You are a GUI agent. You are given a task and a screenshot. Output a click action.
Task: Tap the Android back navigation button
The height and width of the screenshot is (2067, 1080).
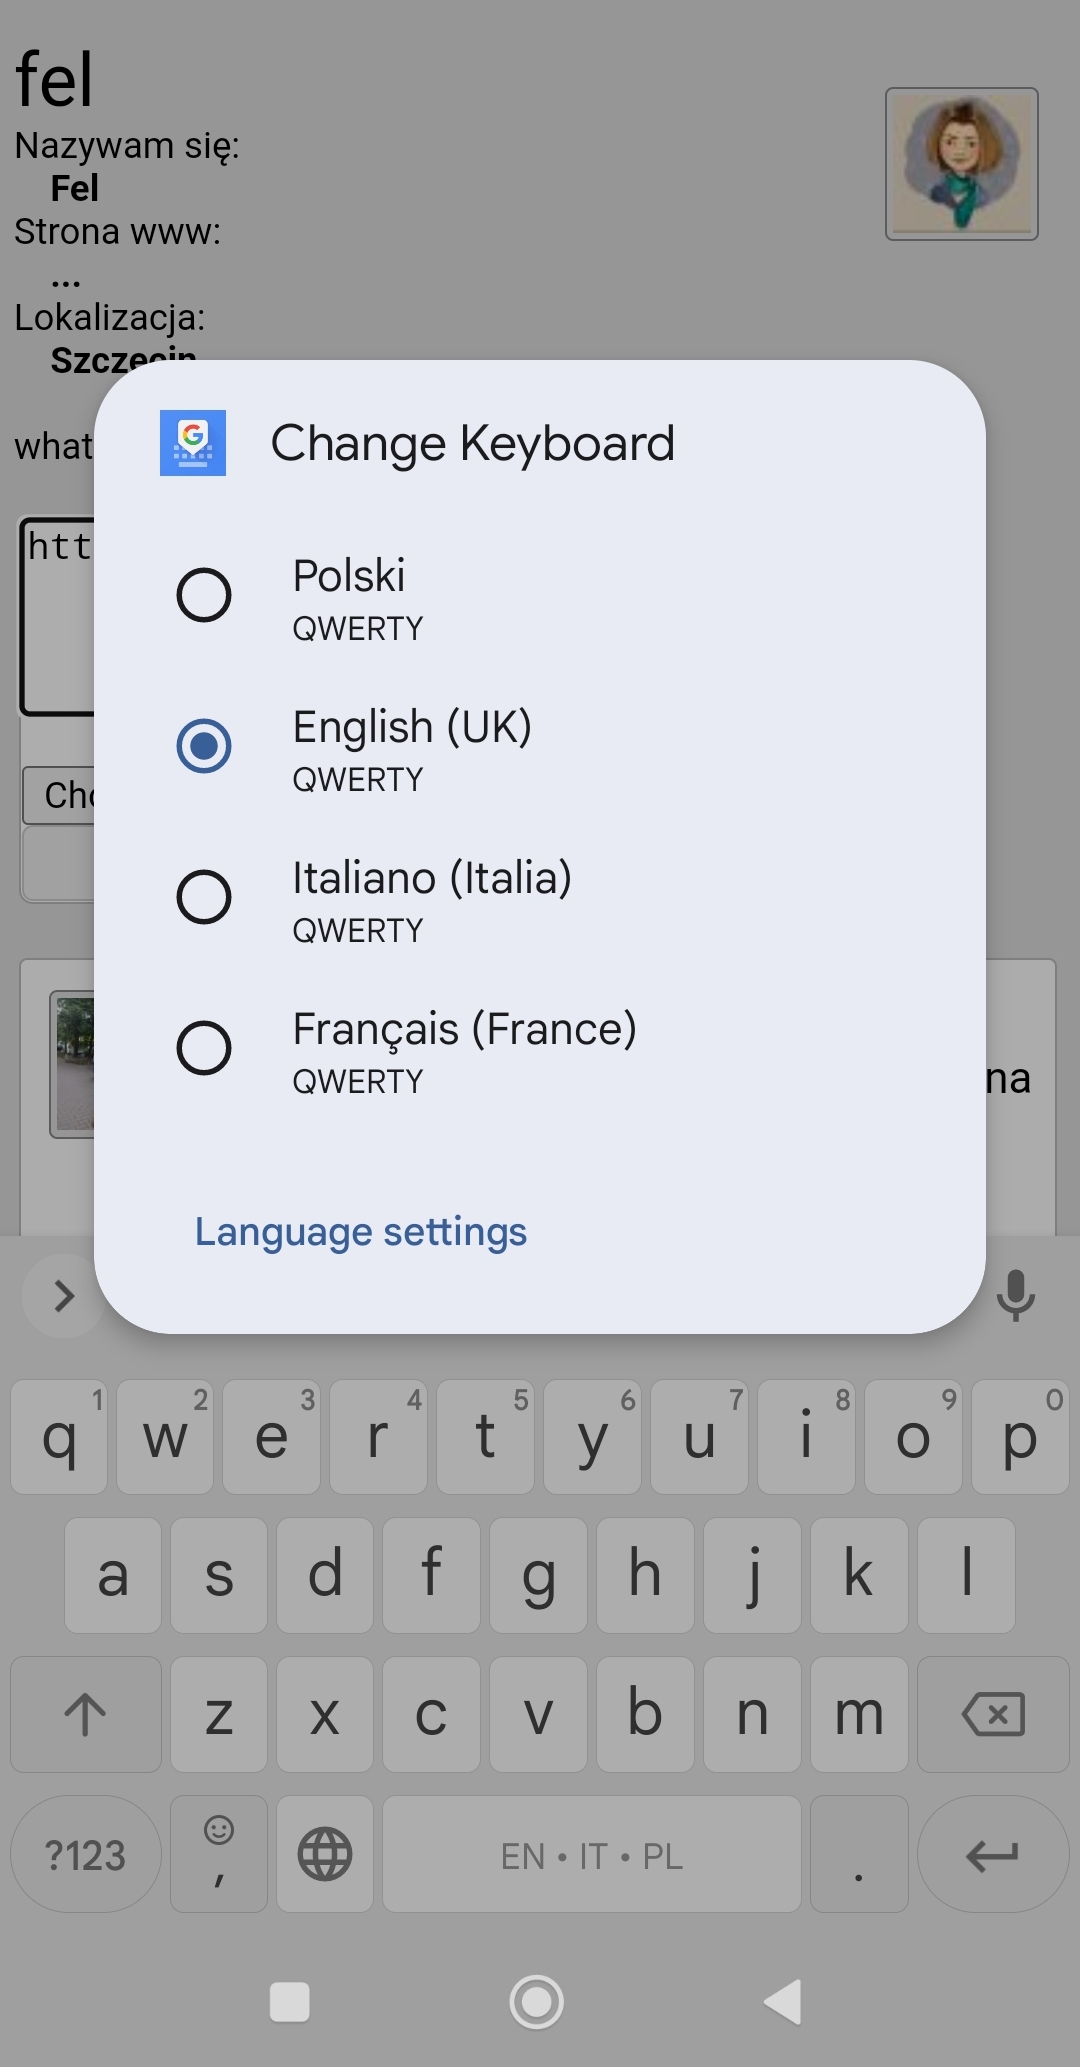(783, 2002)
